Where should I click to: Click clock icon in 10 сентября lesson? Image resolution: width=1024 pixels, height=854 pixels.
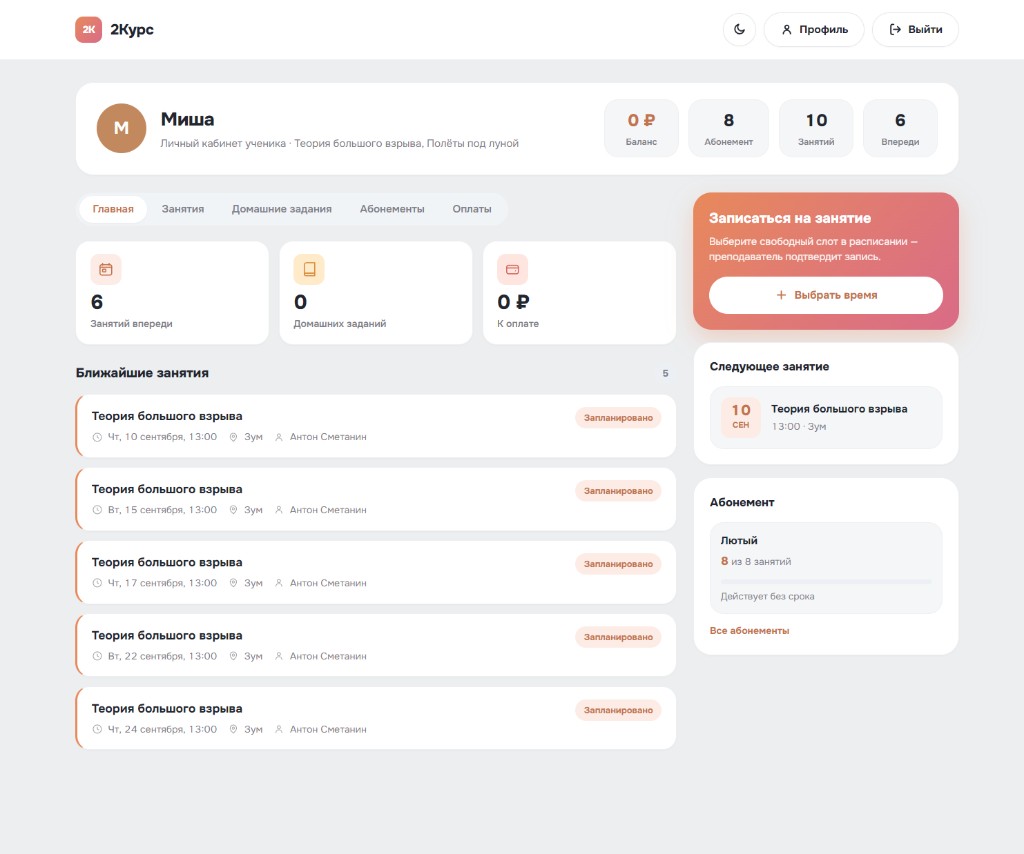97,437
